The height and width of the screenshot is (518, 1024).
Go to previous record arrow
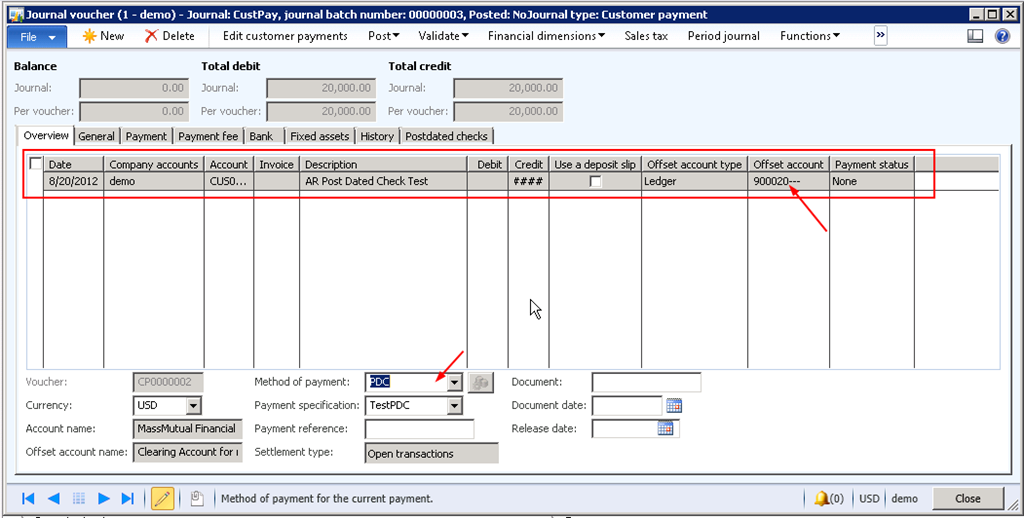pyautogui.click(x=53, y=498)
